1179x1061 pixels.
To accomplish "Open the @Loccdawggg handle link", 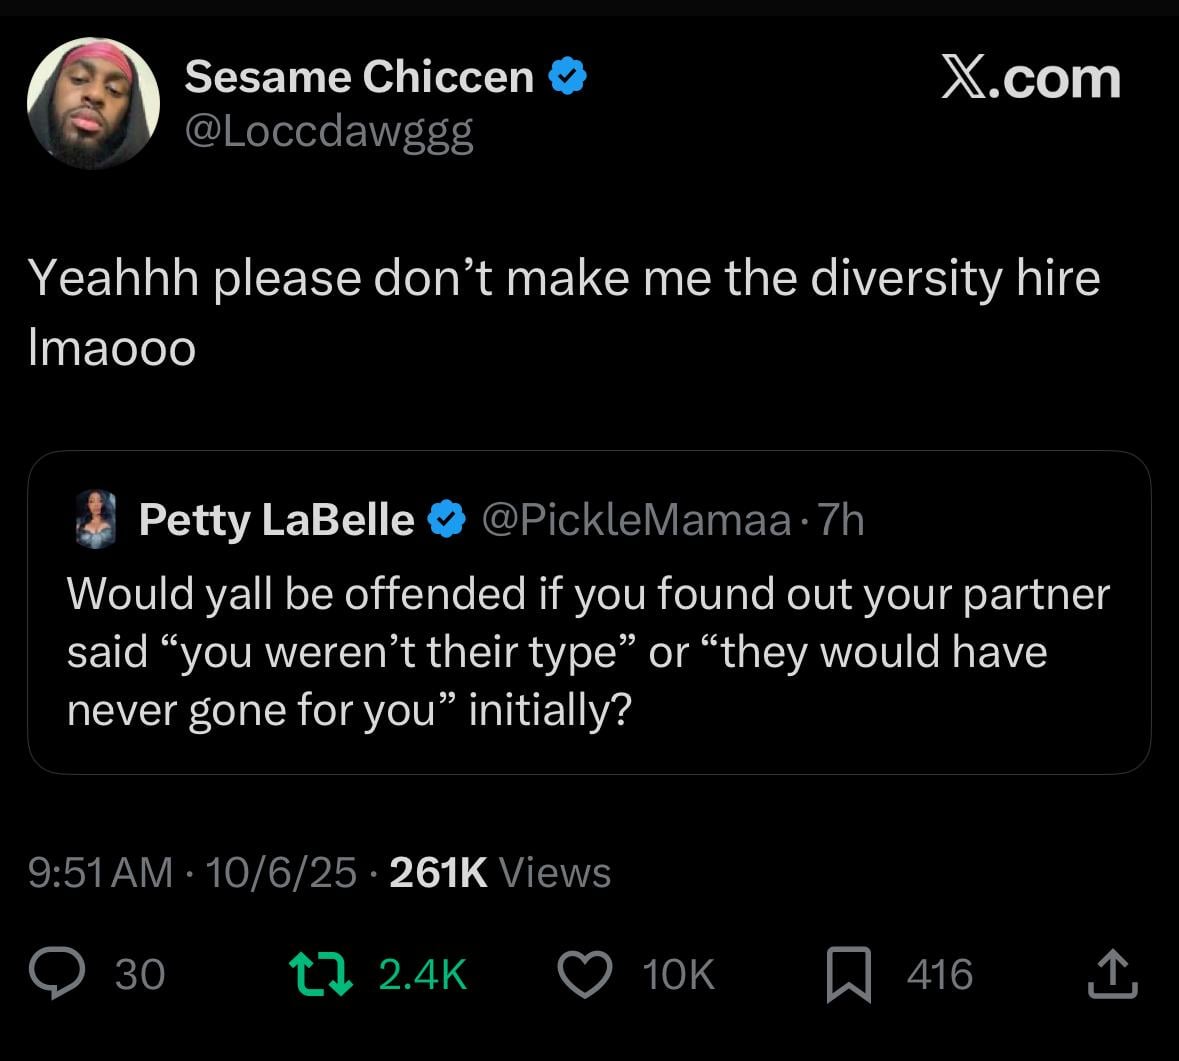I will point(329,132).
